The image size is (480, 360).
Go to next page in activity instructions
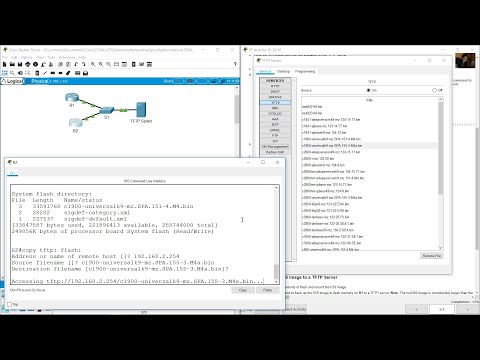pos(467,309)
